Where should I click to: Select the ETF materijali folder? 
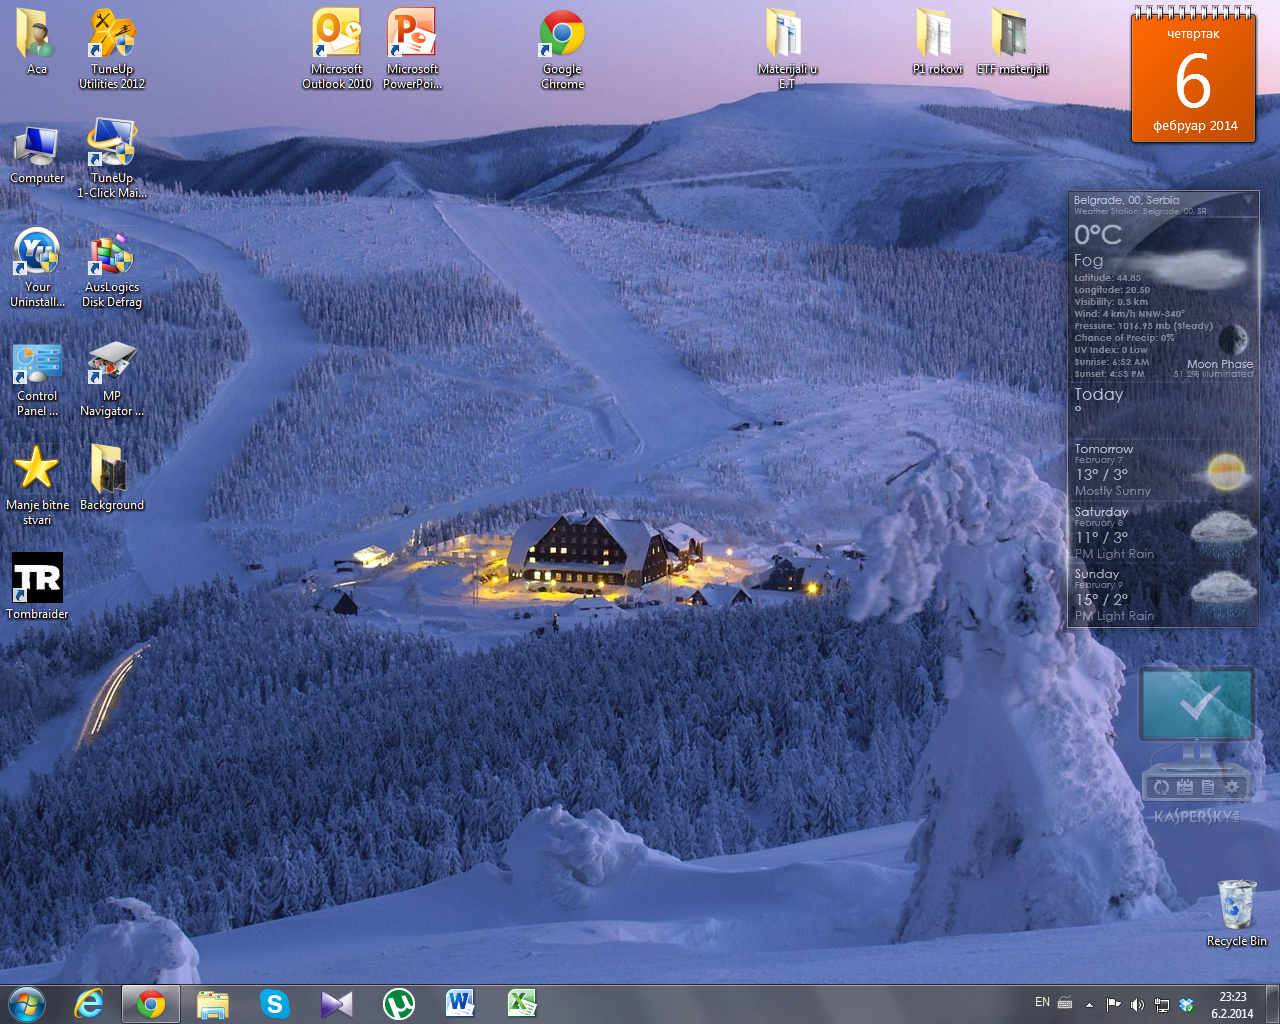(1012, 42)
